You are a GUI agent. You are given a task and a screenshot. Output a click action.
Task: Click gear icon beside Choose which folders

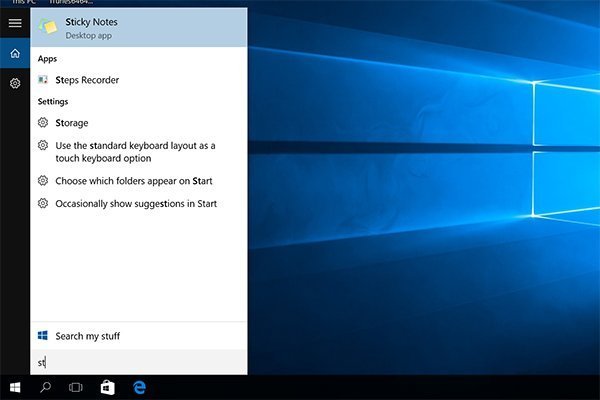43,180
